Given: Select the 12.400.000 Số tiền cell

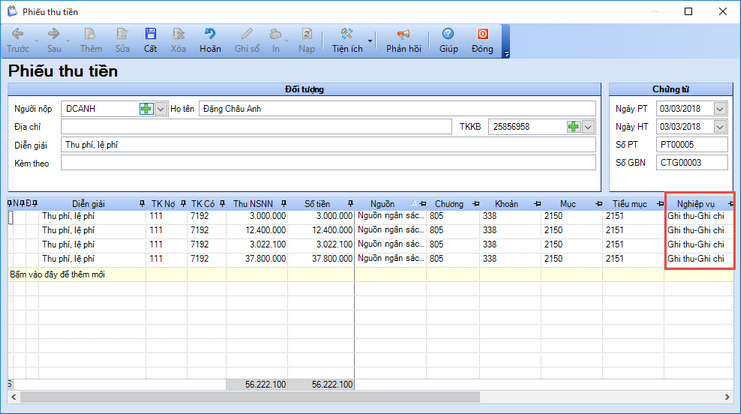Looking at the screenshot, I should pyautogui.click(x=321, y=230).
